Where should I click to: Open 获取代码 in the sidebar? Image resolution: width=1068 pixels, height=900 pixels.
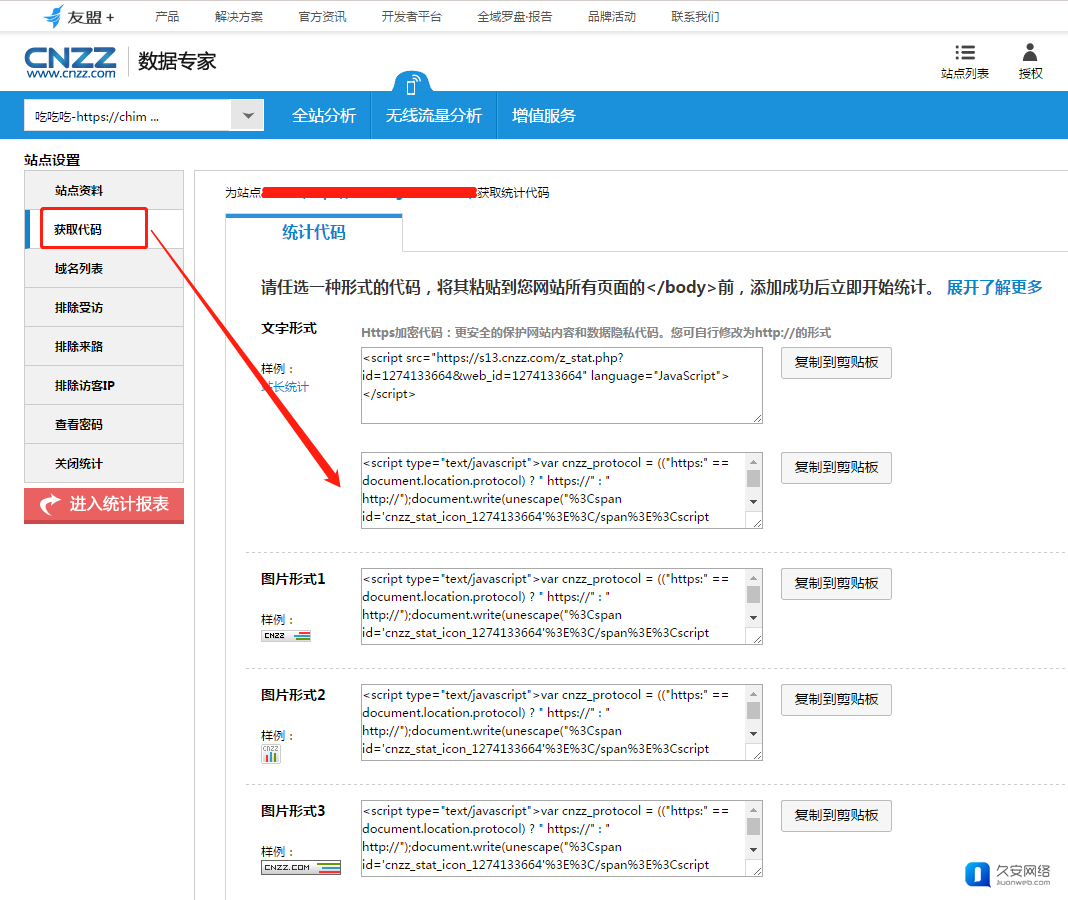click(104, 230)
